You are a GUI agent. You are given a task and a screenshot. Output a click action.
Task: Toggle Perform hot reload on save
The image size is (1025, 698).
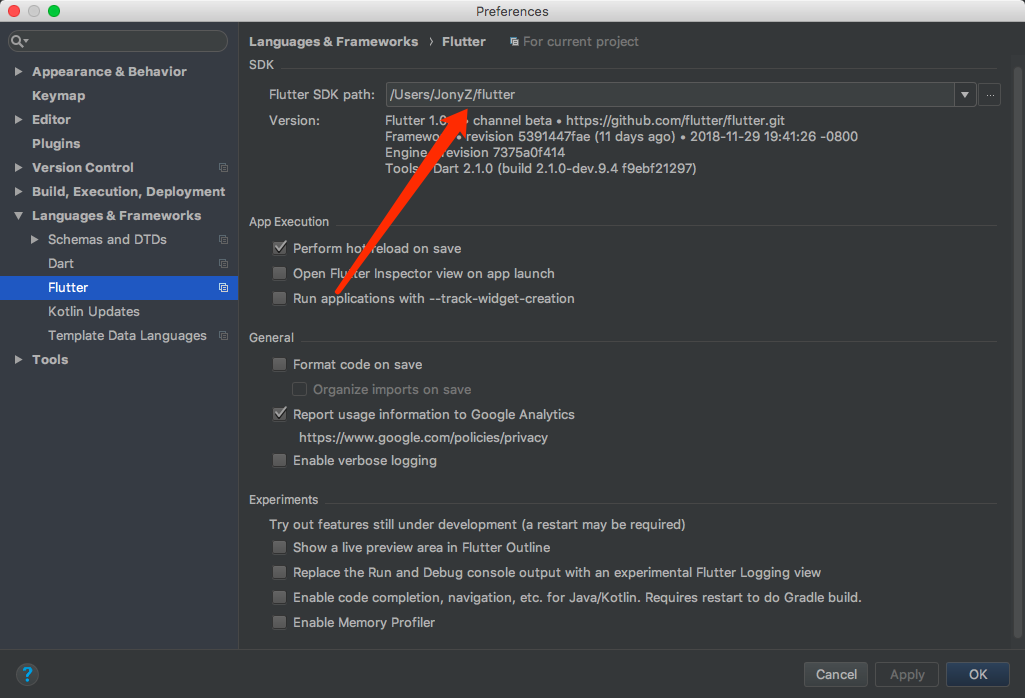[x=280, y=248]
